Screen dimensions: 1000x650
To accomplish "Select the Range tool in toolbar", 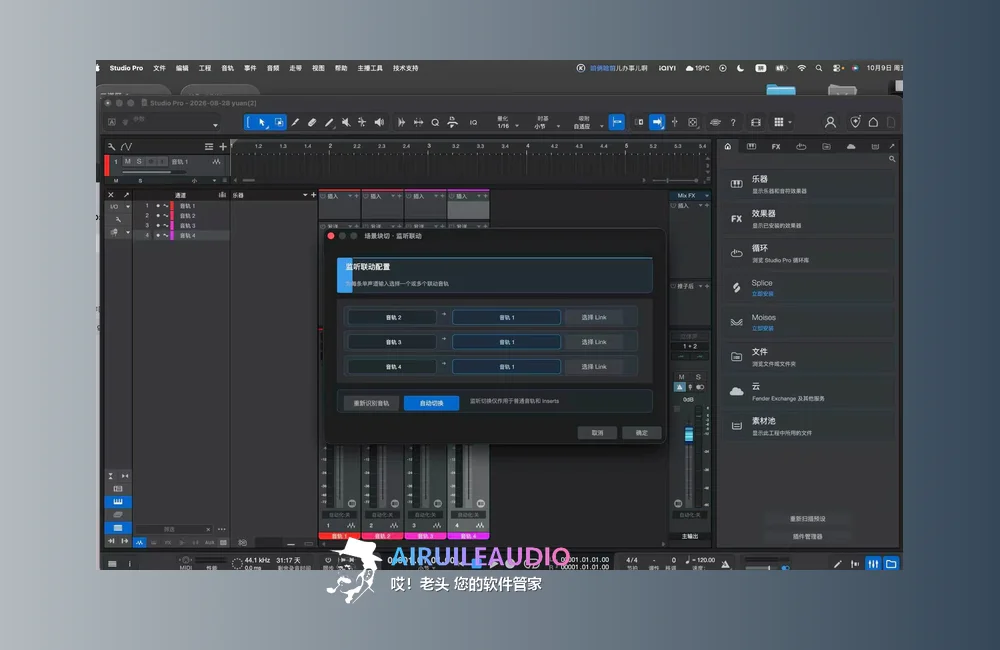I will 279,122.
